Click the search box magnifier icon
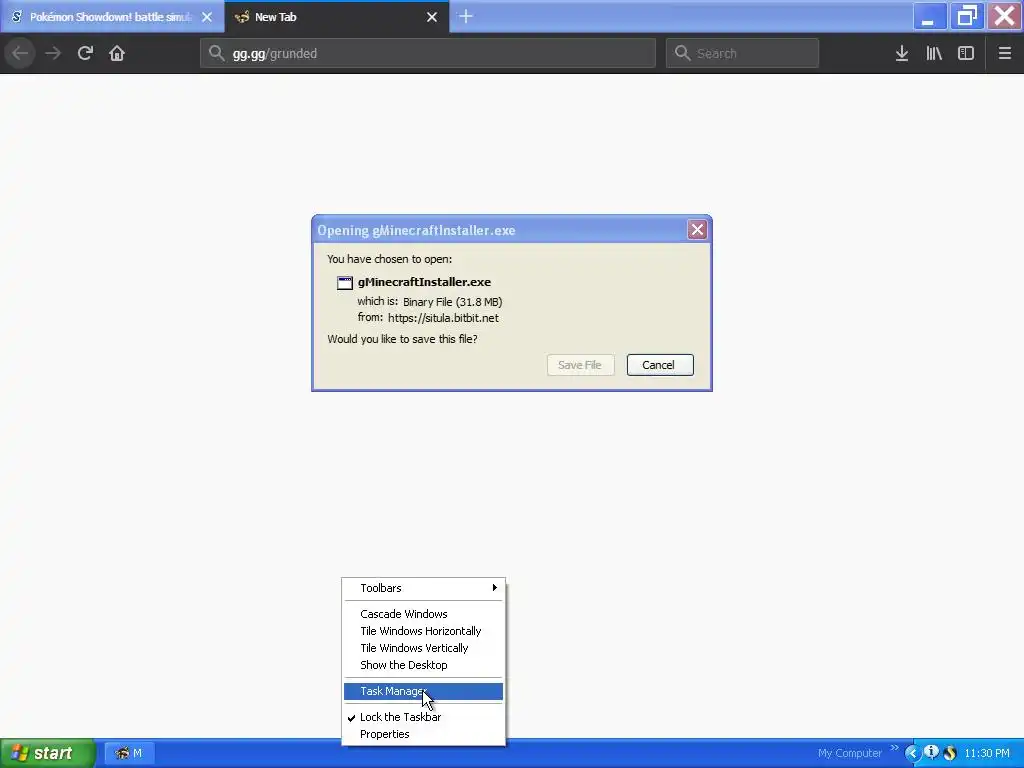The image size is (1024, 768). 682,53
